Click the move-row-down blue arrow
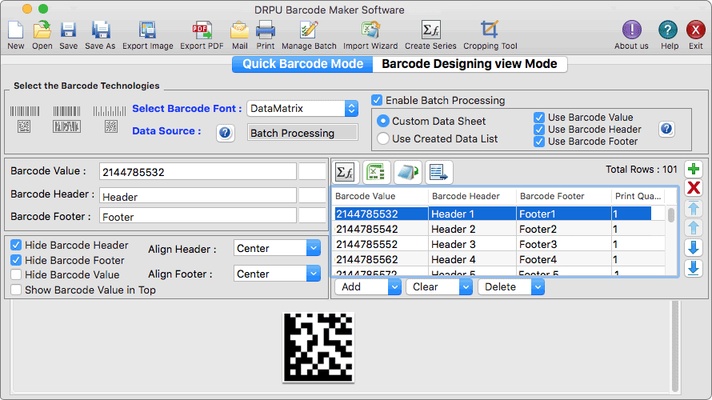 point(693,247)
